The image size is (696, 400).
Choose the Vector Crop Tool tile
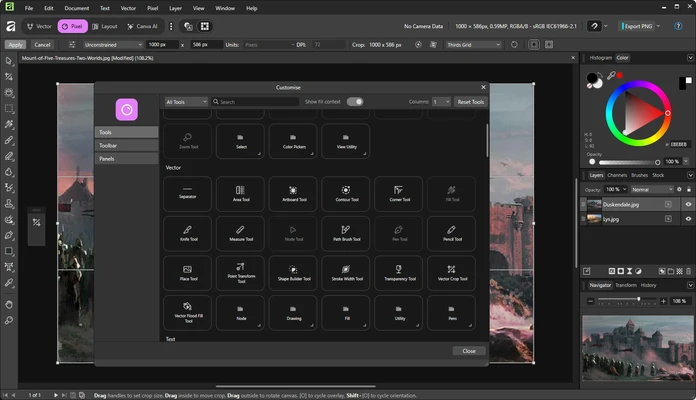[451, 273]
